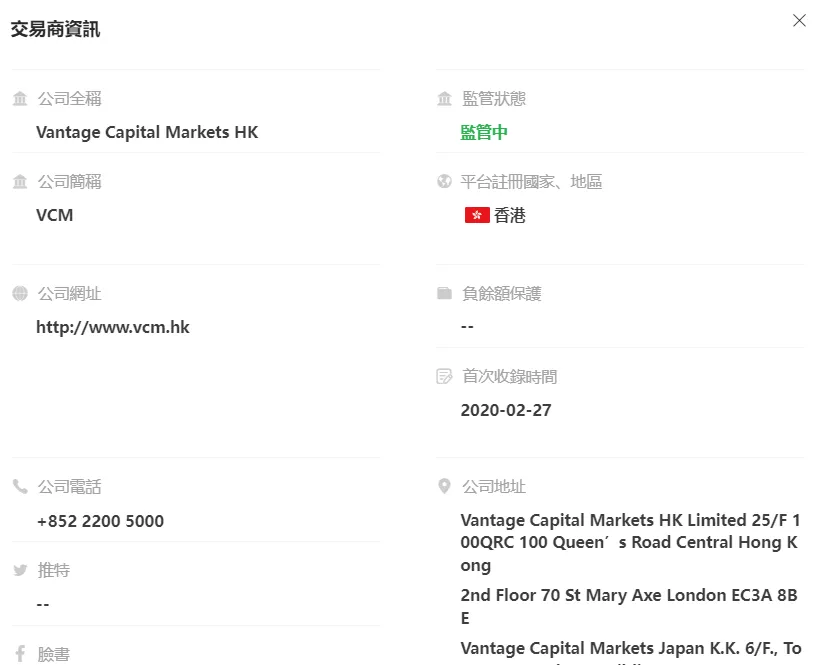This screenshot has height=665, width=816.
Task: Click the globe icon next to 公司網址
Action: (x=20, y=293)
